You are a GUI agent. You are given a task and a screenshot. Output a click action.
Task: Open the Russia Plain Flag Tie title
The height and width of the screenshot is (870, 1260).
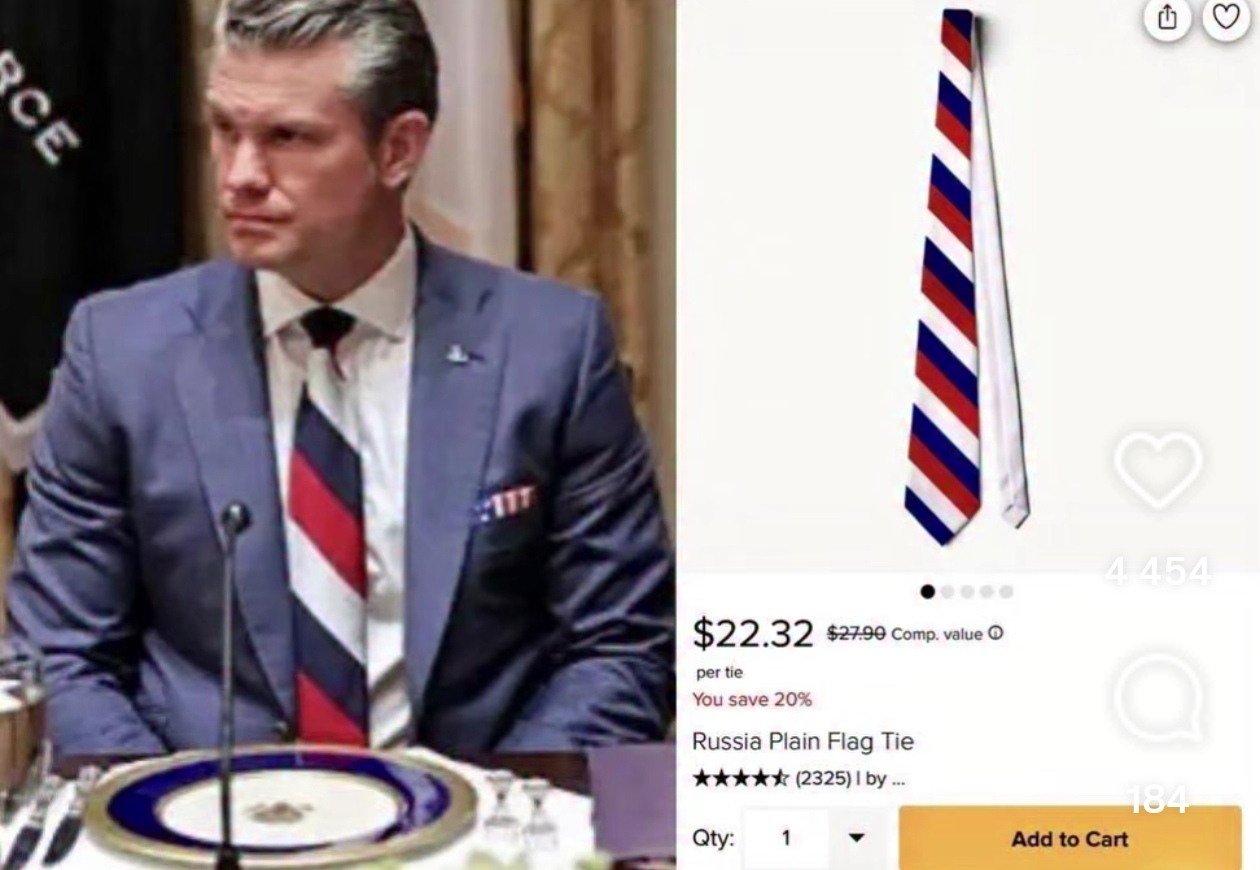(x=802, y=742)
